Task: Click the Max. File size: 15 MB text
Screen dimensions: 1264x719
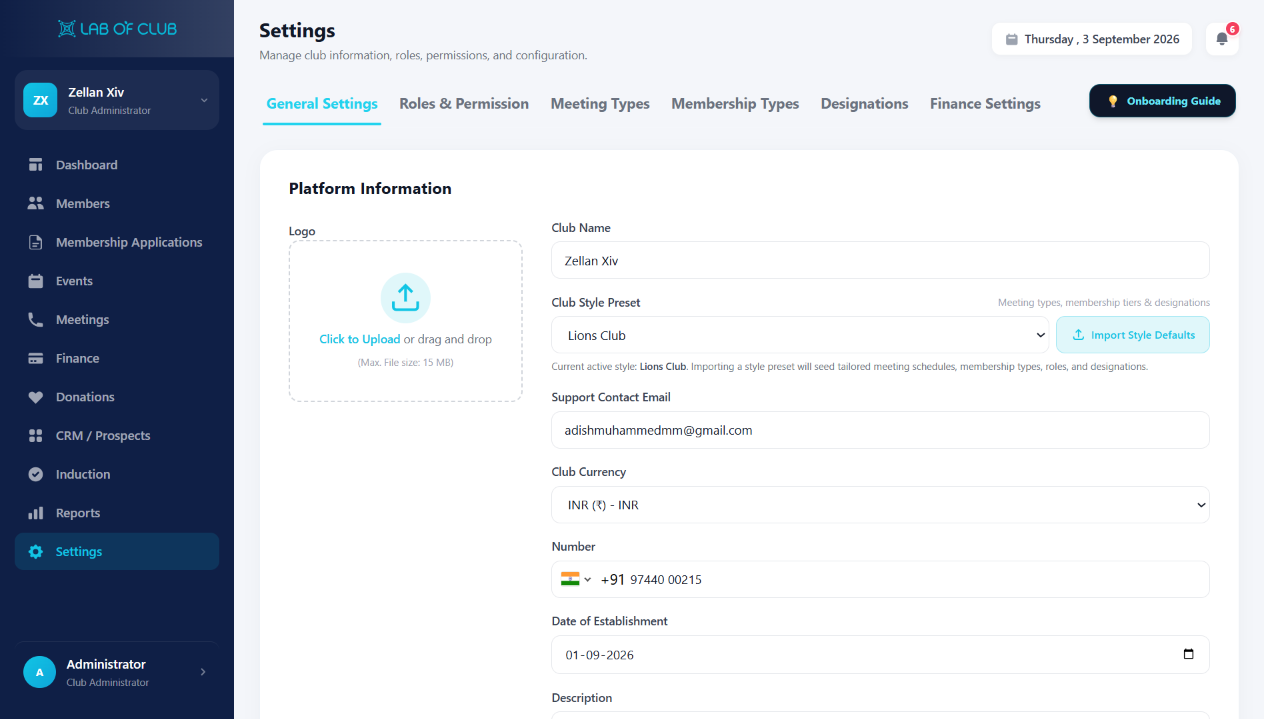Action: pyautogui.click(x=405, y=362)
